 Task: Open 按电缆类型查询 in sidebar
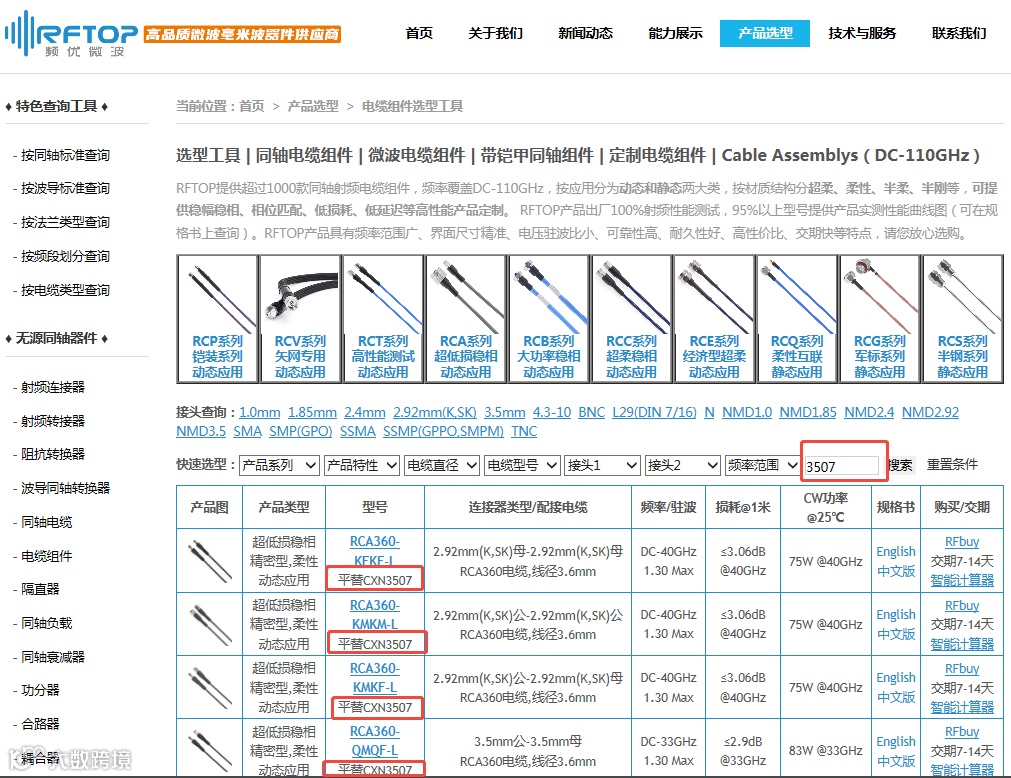pyautogui.click(x=65, y=291)
